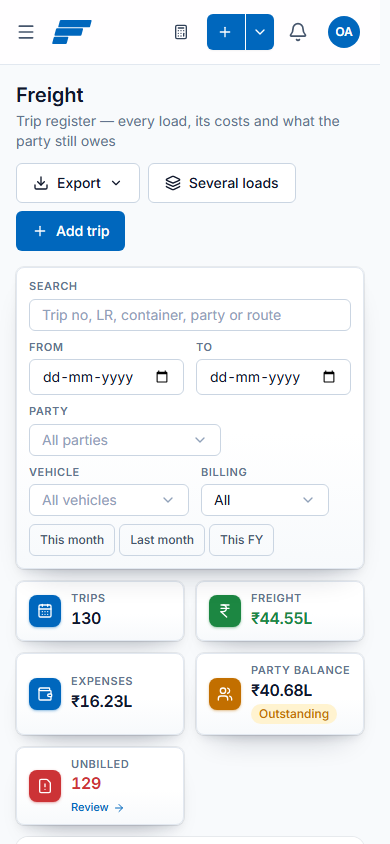Click the Expenses value ₹16.23L
Screen dimensions: 390x844
point(102,701)
